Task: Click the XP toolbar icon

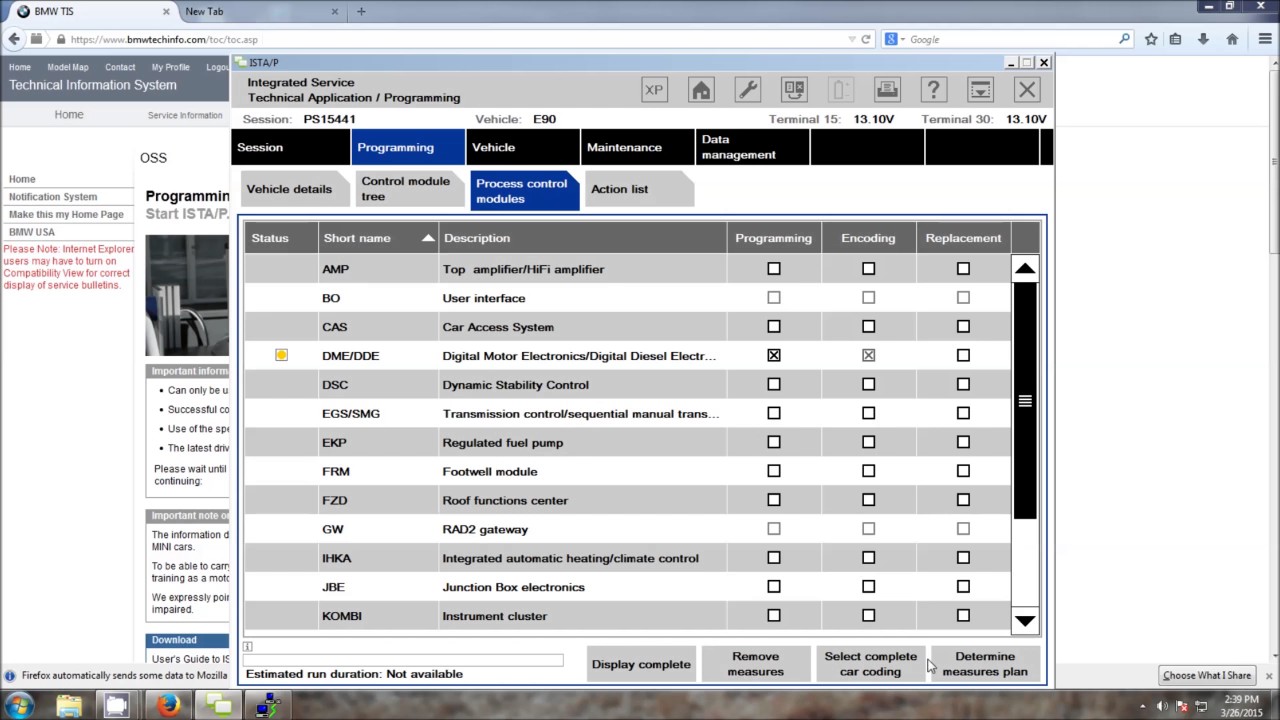Action: (654, 90)
